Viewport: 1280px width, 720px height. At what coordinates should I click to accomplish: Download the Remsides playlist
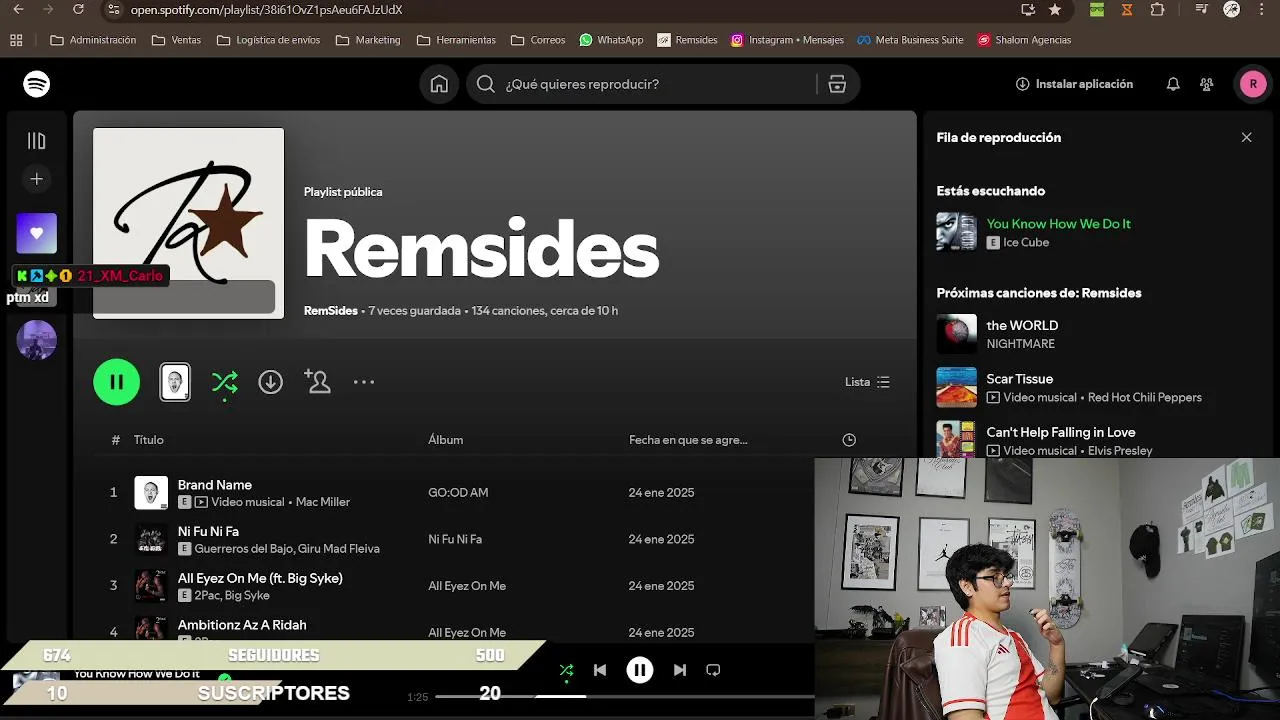pyautogui.click(x=270, y=382)
